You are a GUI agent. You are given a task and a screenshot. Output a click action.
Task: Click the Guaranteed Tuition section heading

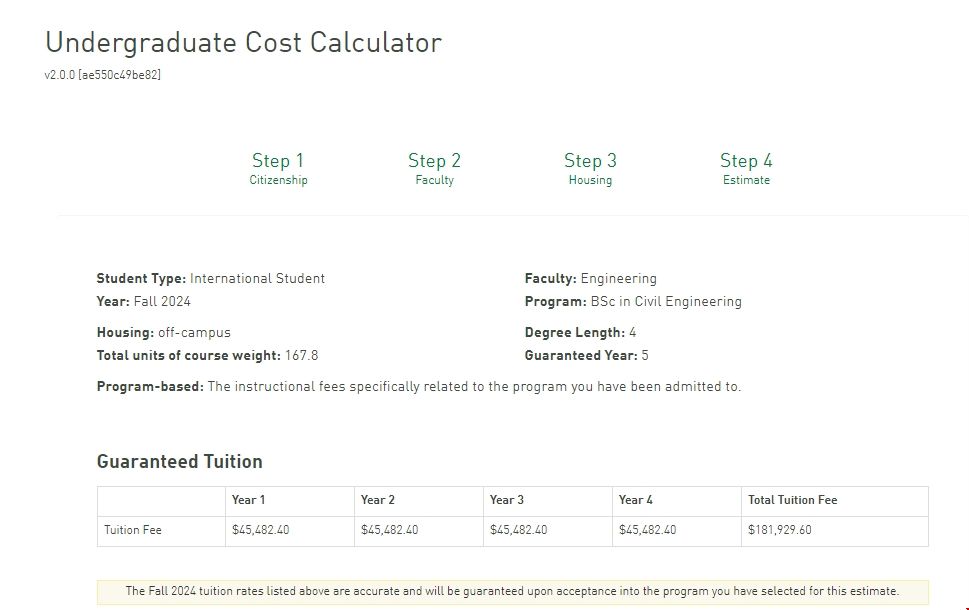pos(179,461)
